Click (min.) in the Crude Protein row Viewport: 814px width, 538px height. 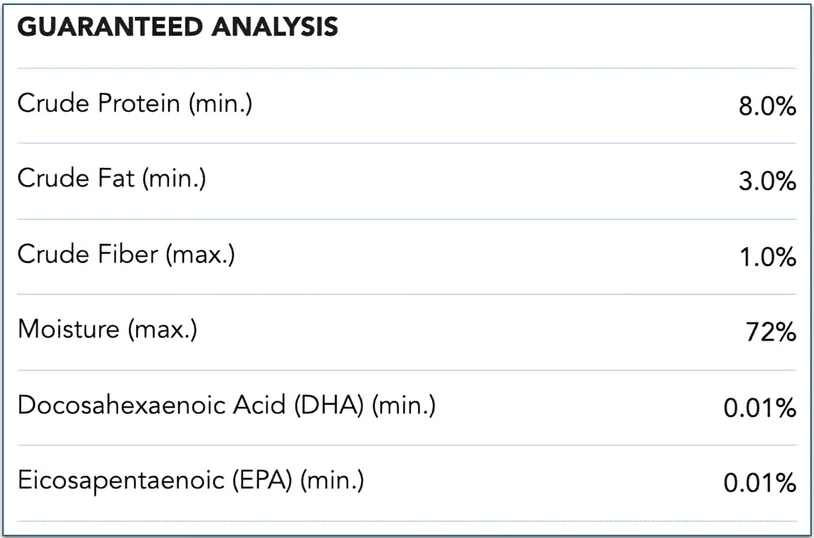tap(220, 103)
